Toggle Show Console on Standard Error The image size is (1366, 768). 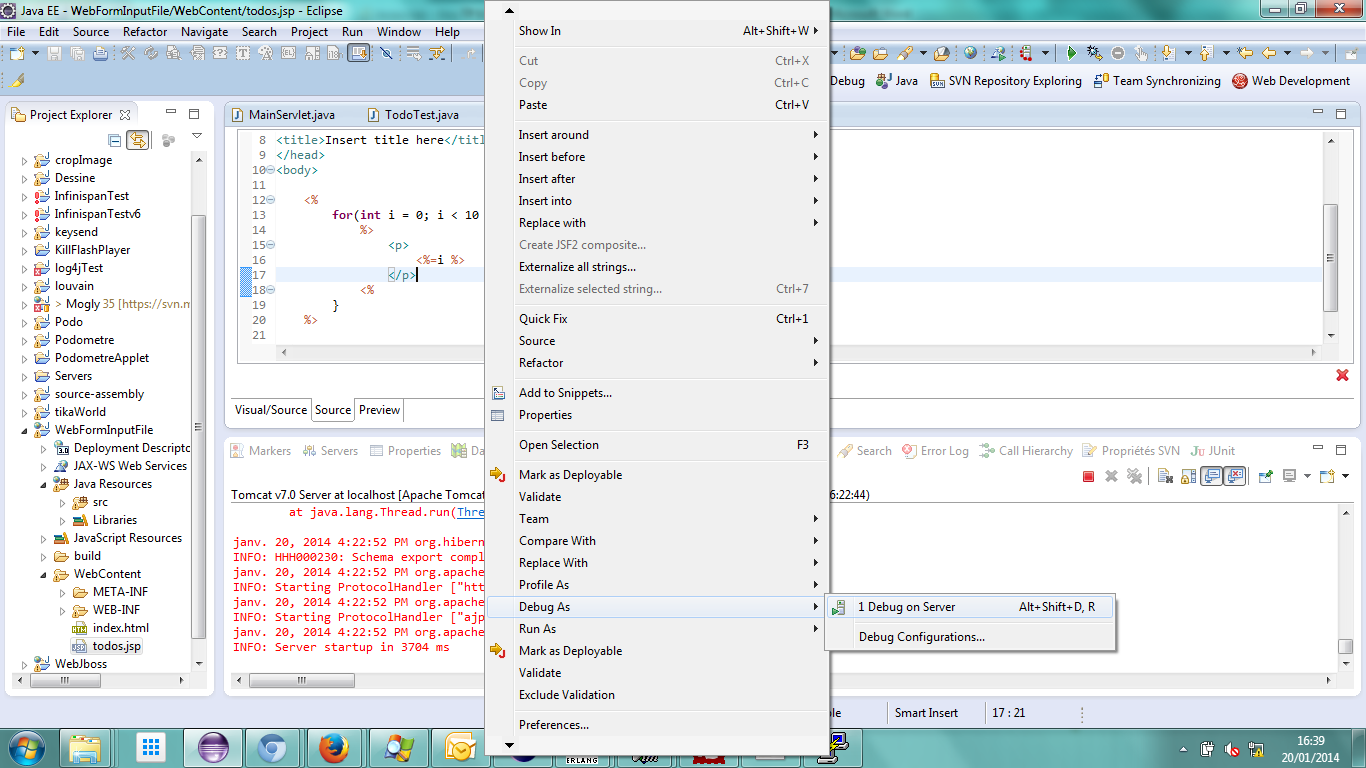[x=1234, y=476]
